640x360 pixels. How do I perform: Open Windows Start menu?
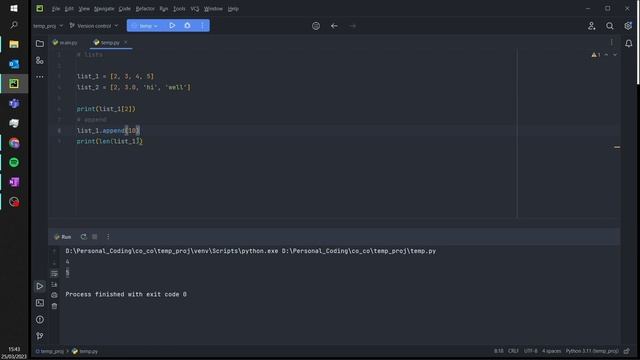pos(14,8)
